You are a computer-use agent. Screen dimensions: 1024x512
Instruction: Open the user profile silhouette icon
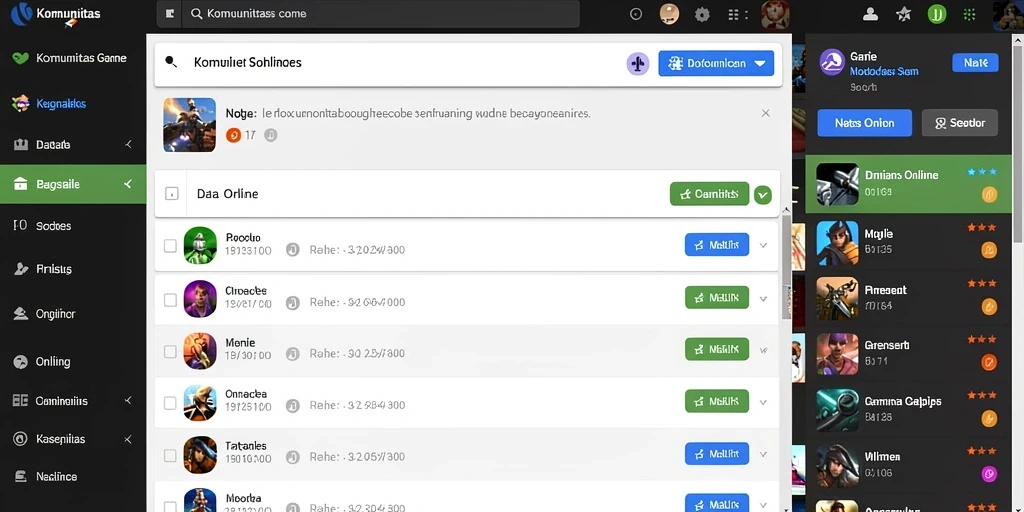(870, 14)
